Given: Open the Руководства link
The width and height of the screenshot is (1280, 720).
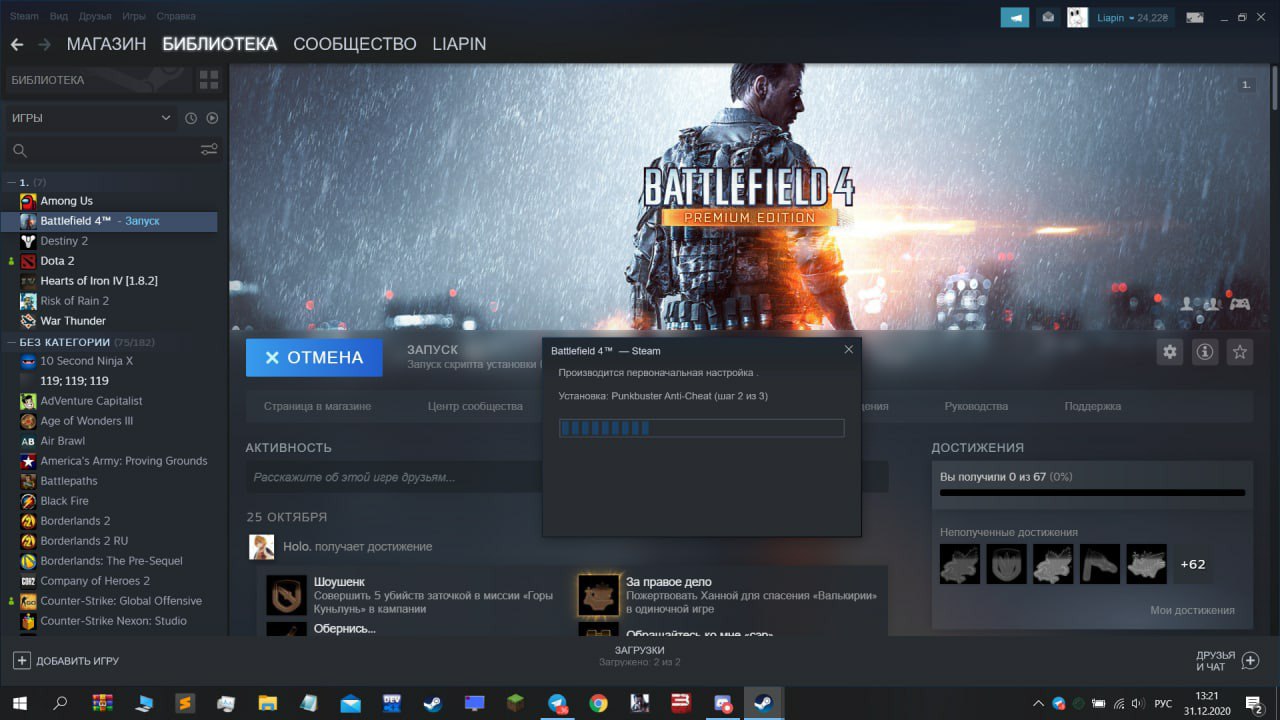Looking at the screenshot, I should click(x=976, y=406).
